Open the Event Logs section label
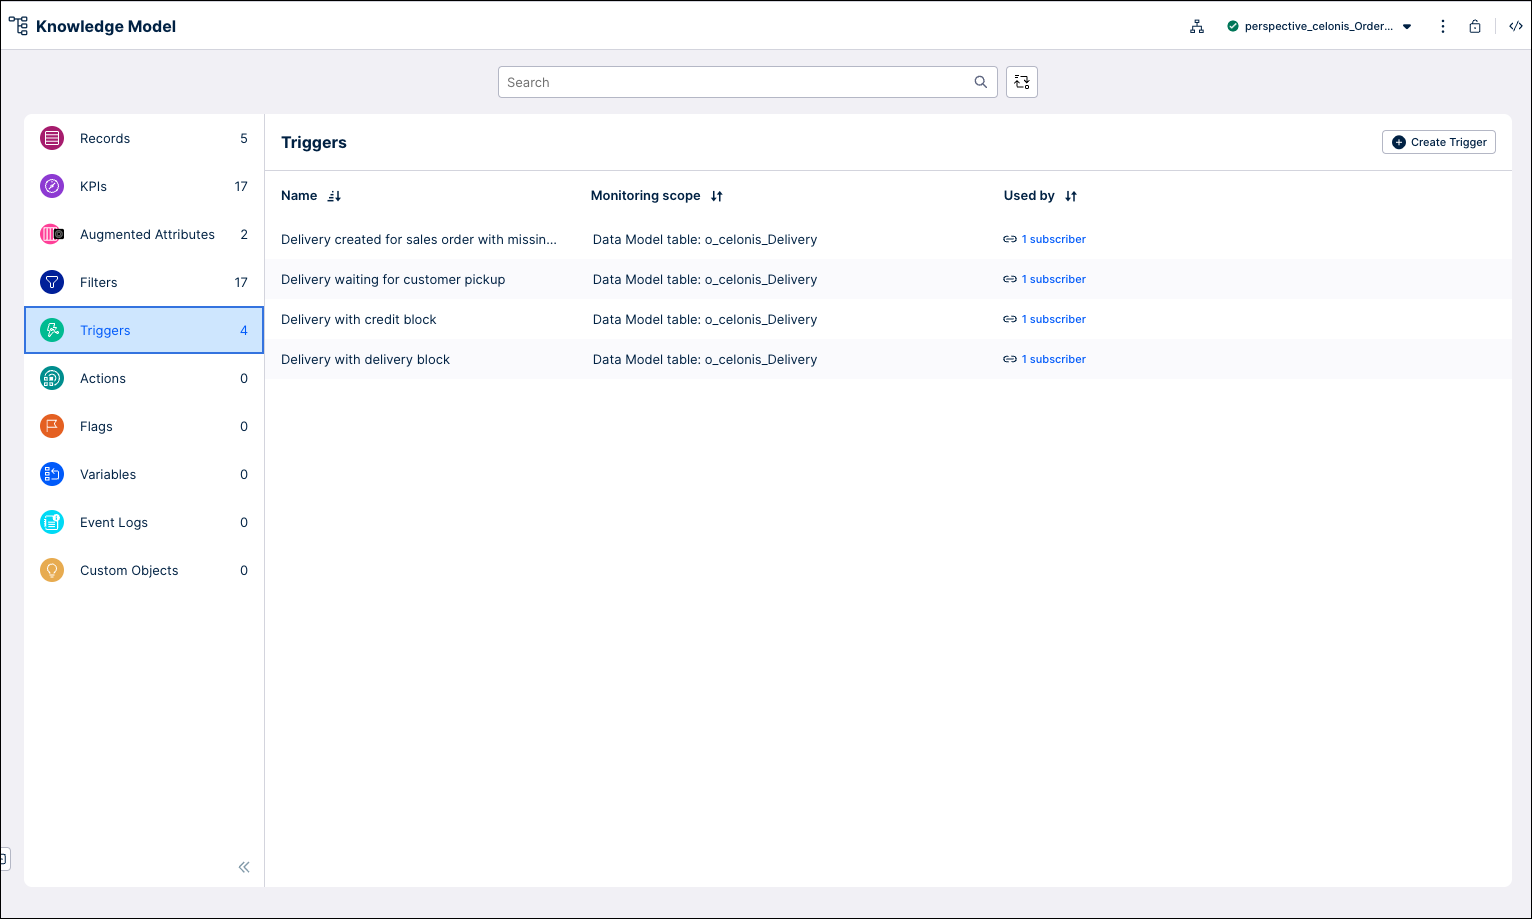 [114, 522]
